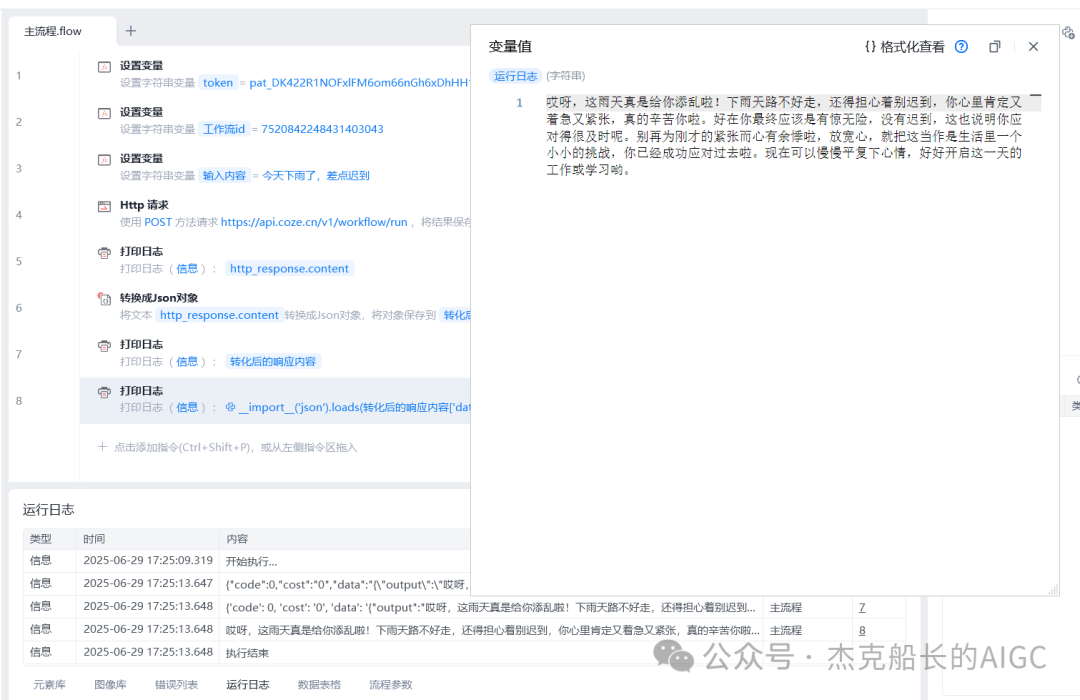The width and height of the screenshot is (1080, 700).
Task: Click the resize grip of the variable dialog
Action: pyautogui.click(x=1052, y=590)
